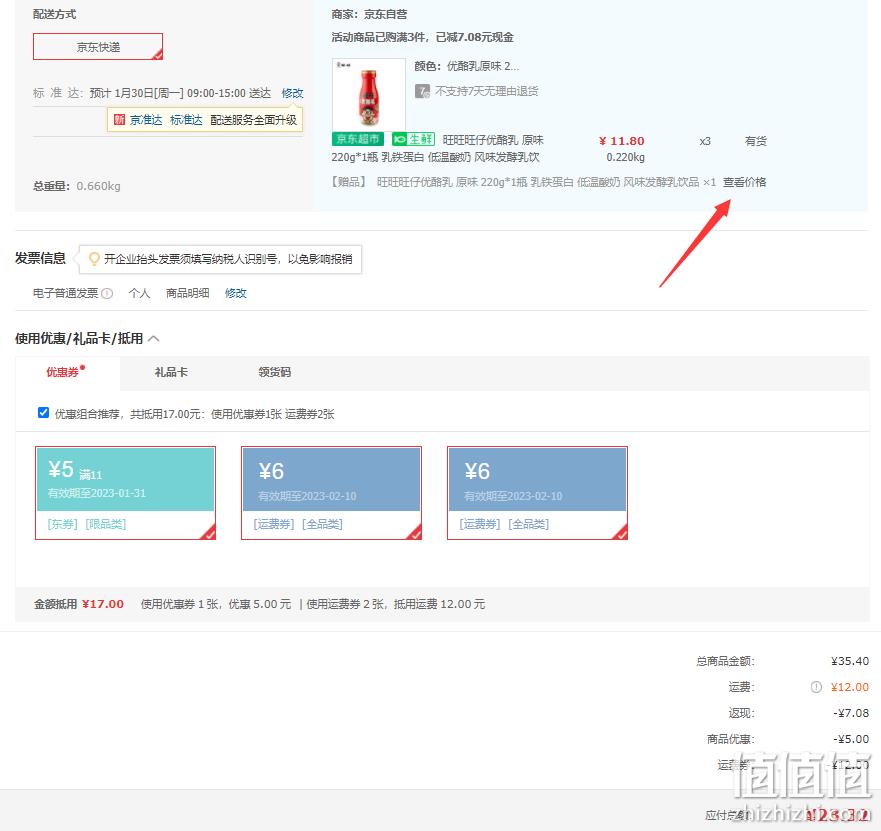The height and width of the screenshot is (831, 881).
Task: Click the 京准达 link
Action: pyautogui.click(x=146, y=120)
